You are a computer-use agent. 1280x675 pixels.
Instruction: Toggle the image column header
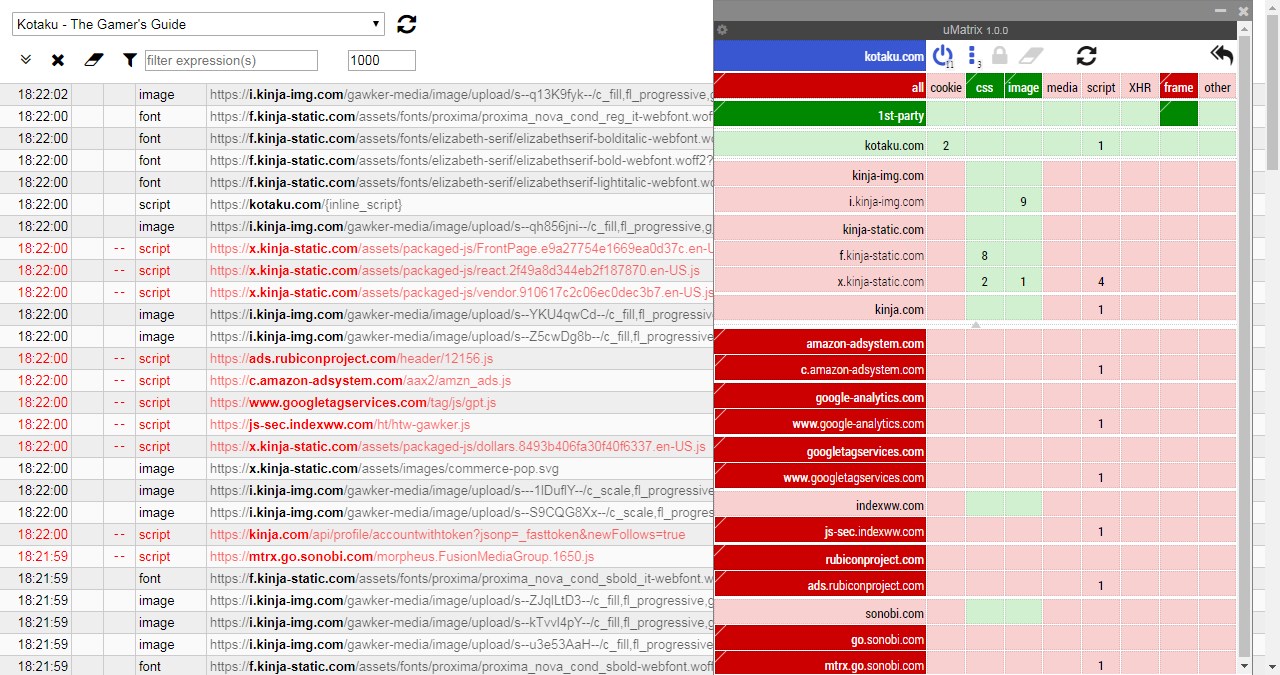point(1024,87)
